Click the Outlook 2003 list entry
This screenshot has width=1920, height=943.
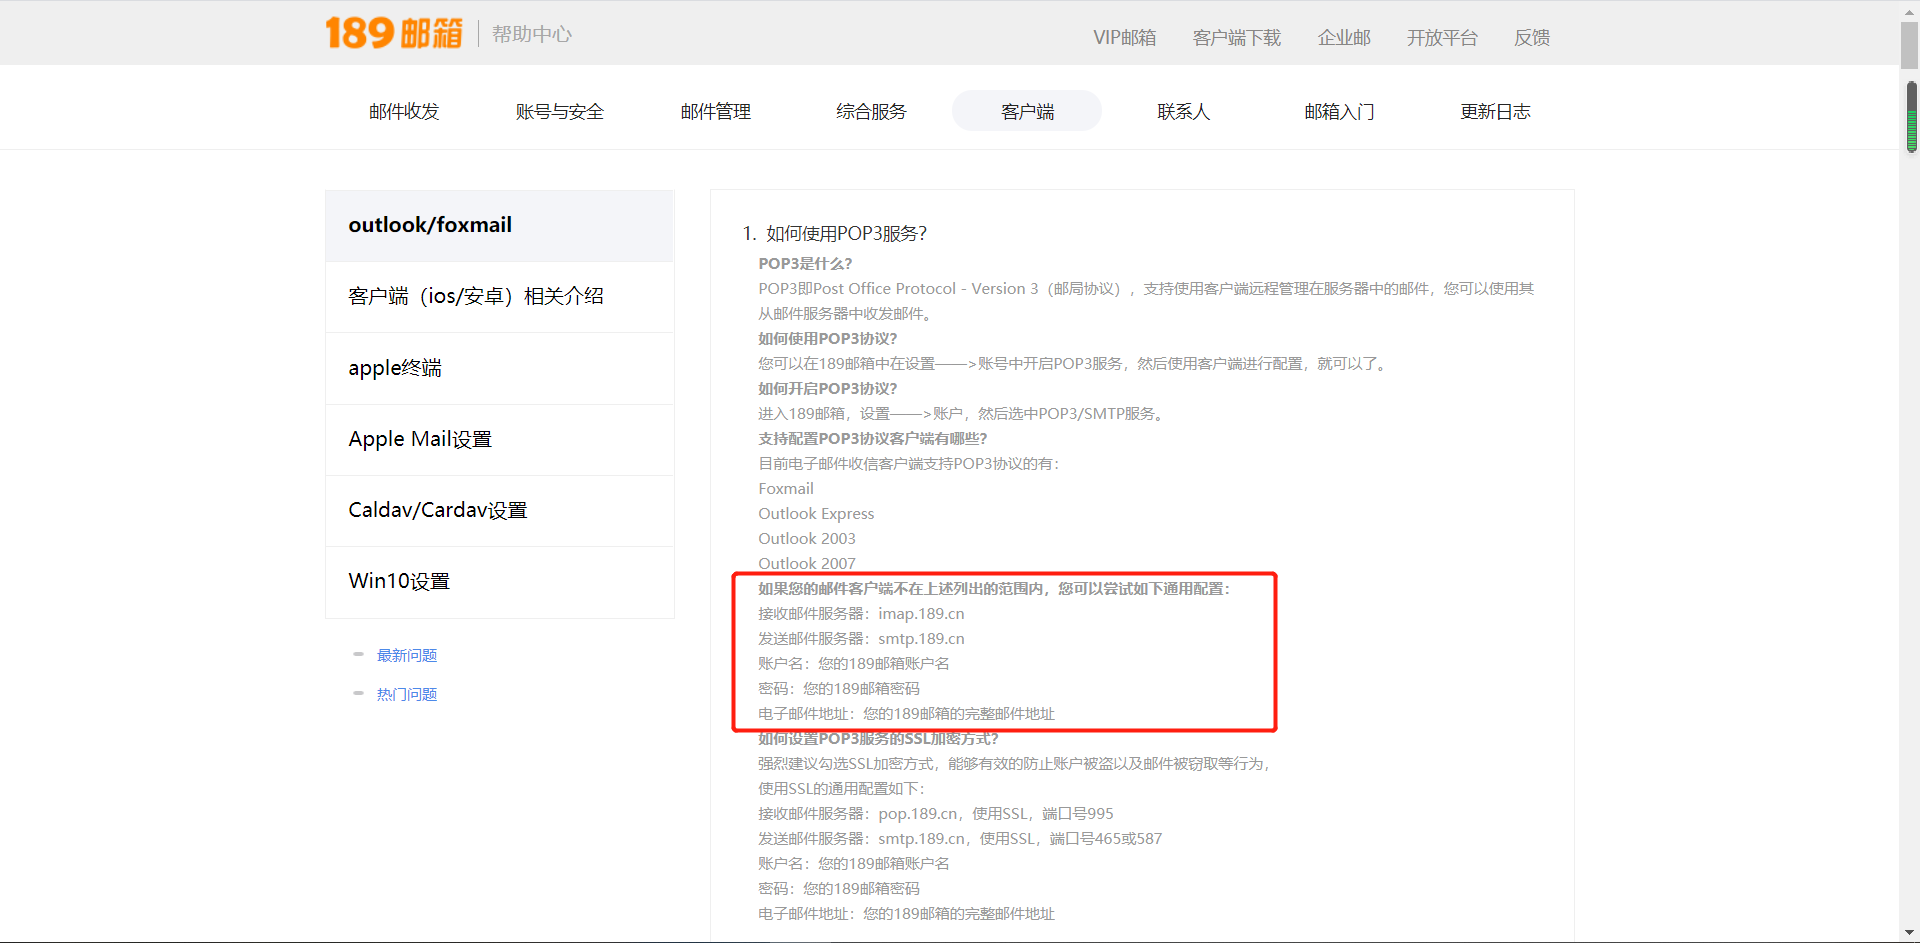(807, 539)
